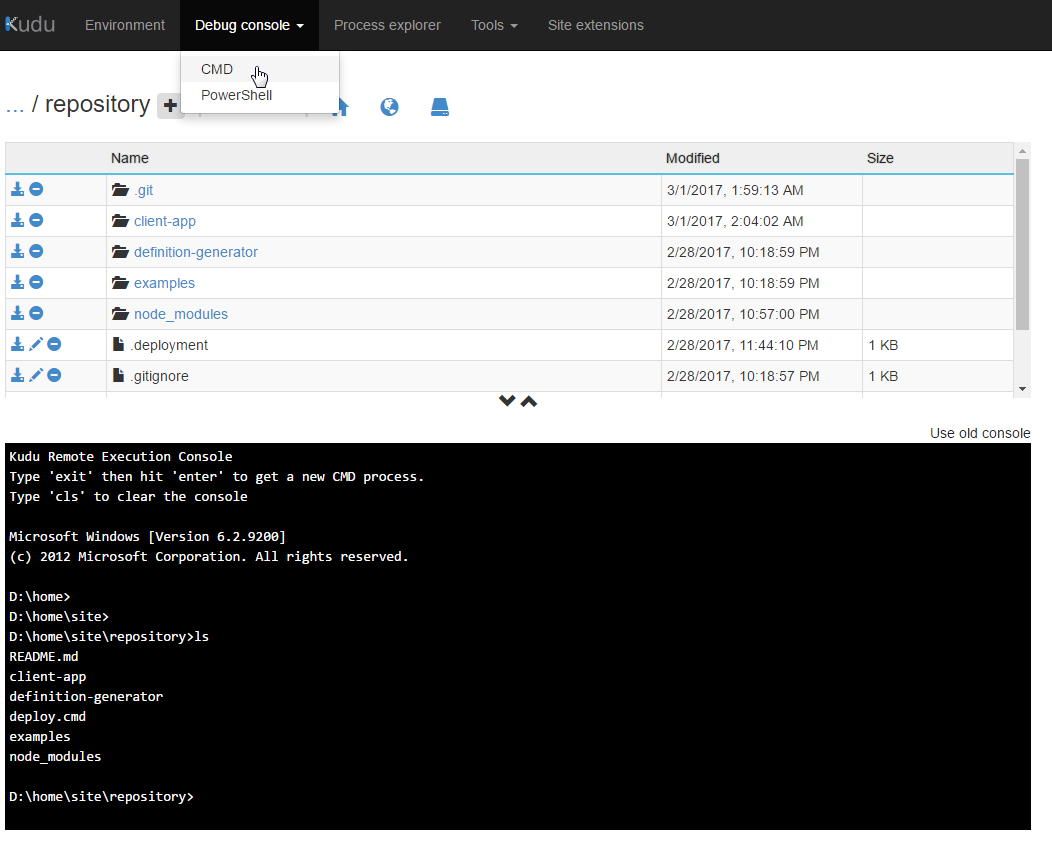Screen dimensions: 1052x848
Task: Open the .git folder link
Action: [x=144, y=190]
